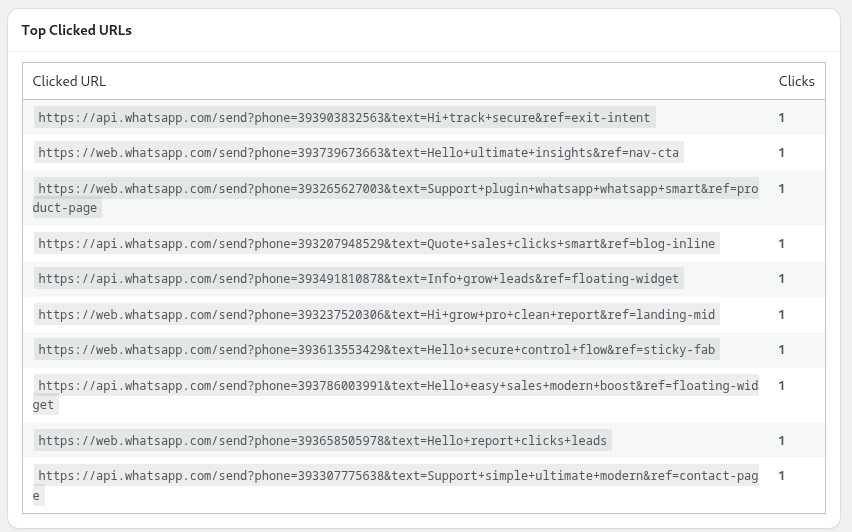Click the click count for blog-inline URL
This screenshot has width=852, height=532.
782,244
